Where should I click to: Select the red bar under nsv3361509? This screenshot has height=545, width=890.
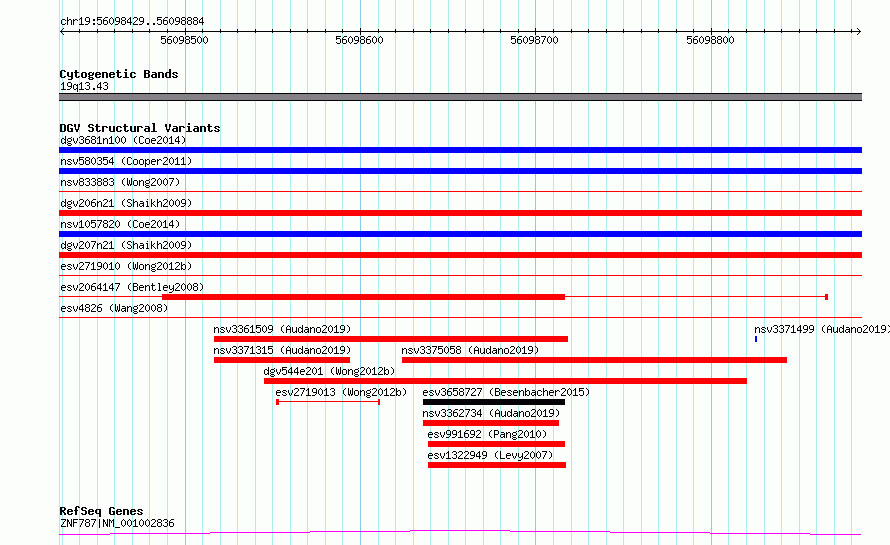click(391, 339)
